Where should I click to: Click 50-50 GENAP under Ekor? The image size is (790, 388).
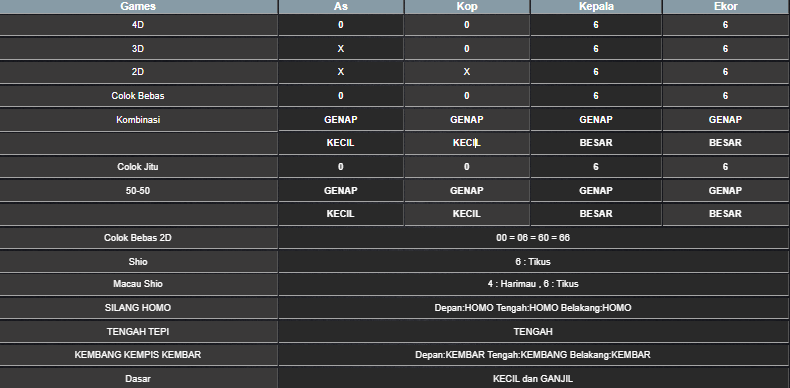tap(726, 190)
